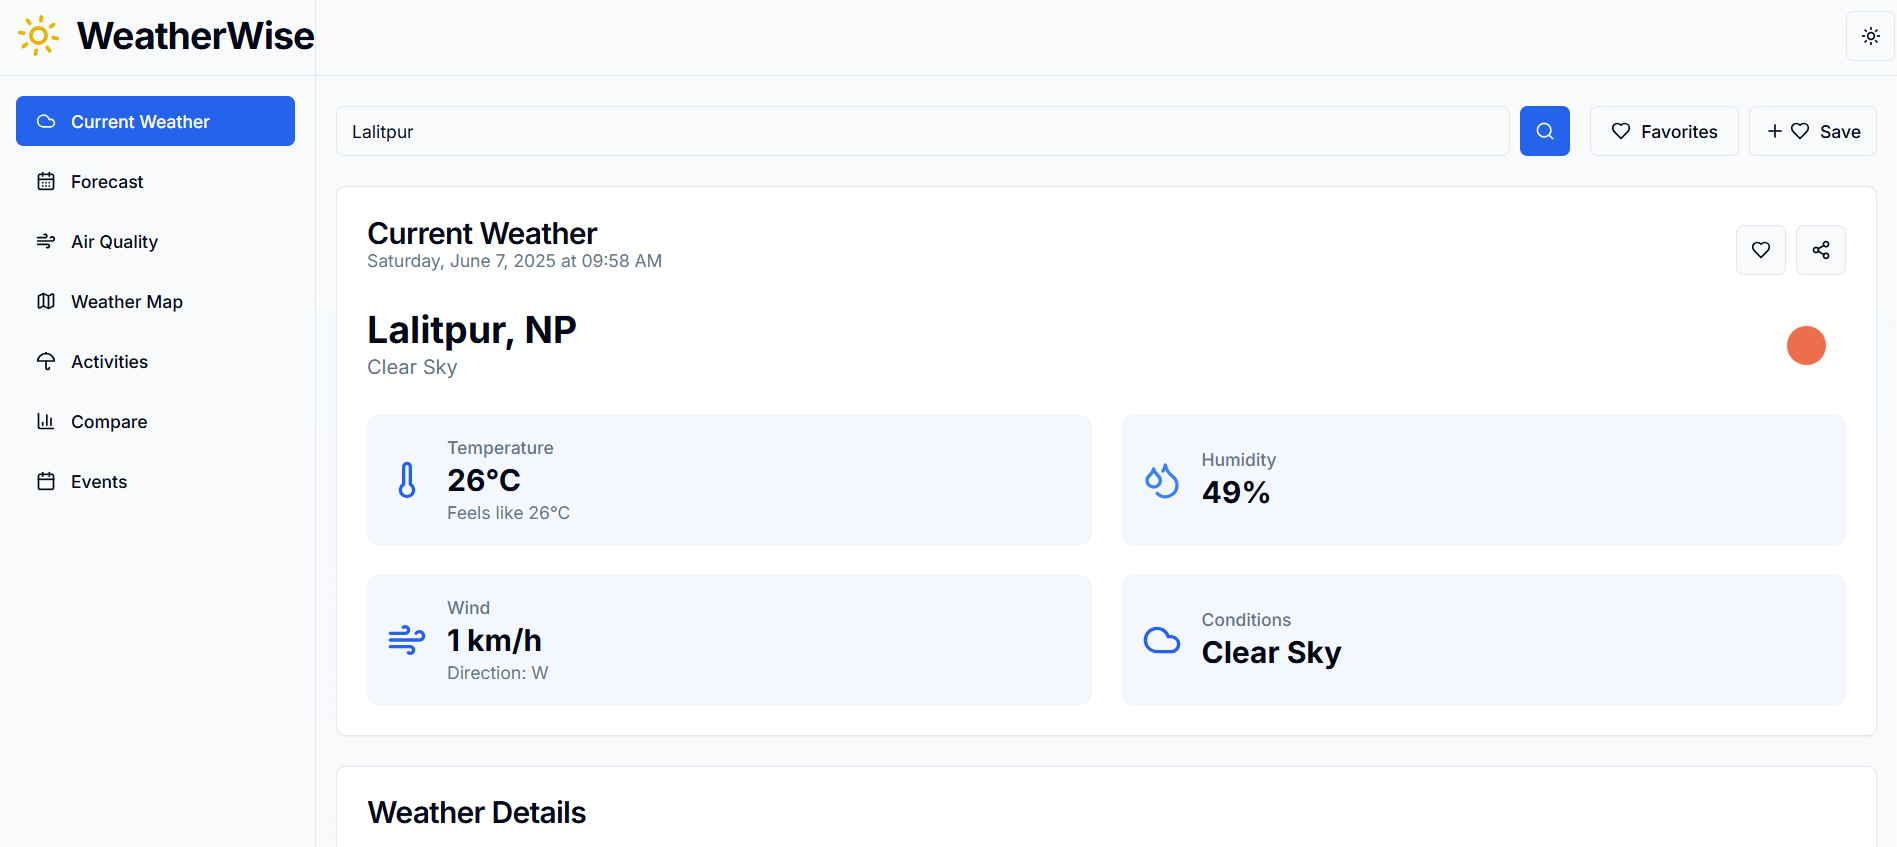Open Air Quality via its wind icon
The height and width of the screenshot is (847, 1897).
tap(46, 241)
